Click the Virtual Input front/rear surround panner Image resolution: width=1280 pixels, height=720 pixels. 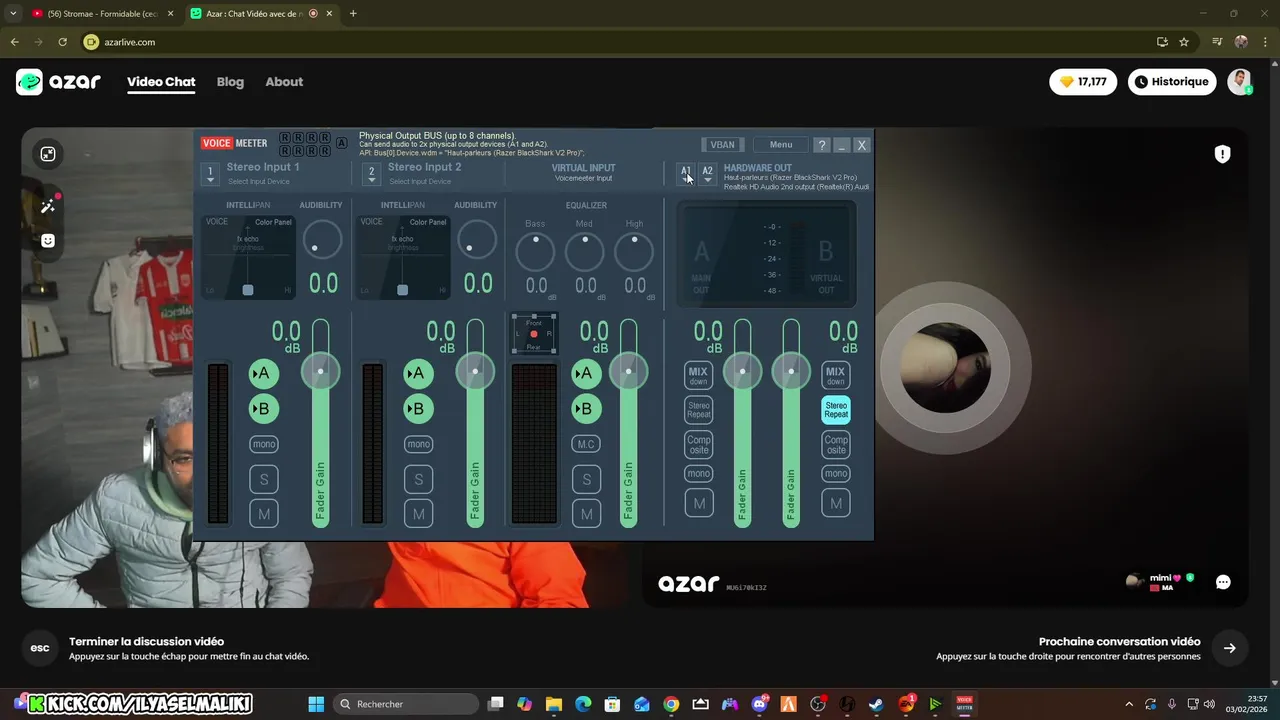534,334
